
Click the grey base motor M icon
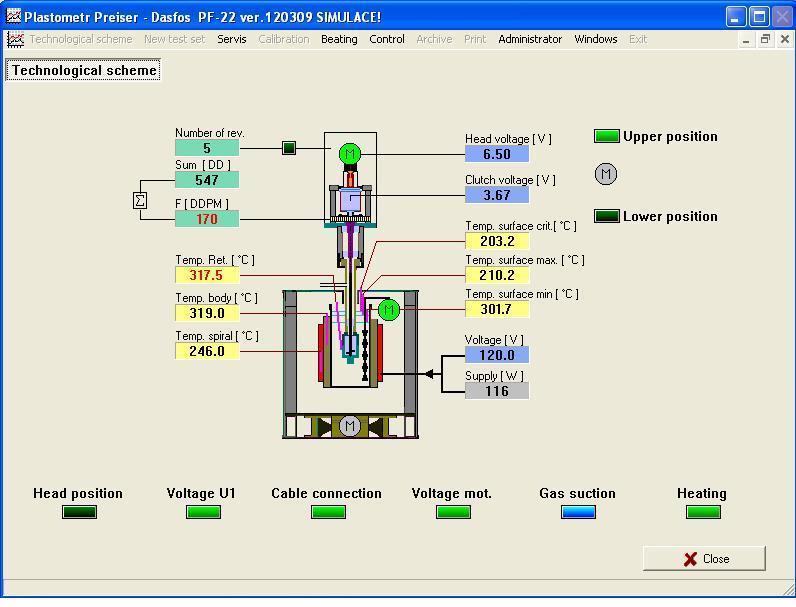(x=349, y=426)
